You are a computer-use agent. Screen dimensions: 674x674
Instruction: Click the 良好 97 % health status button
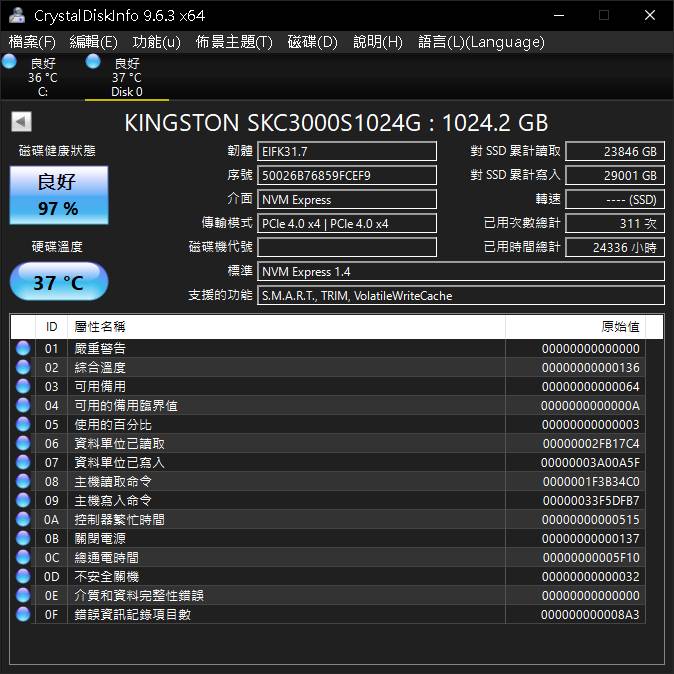click(59, 195)
